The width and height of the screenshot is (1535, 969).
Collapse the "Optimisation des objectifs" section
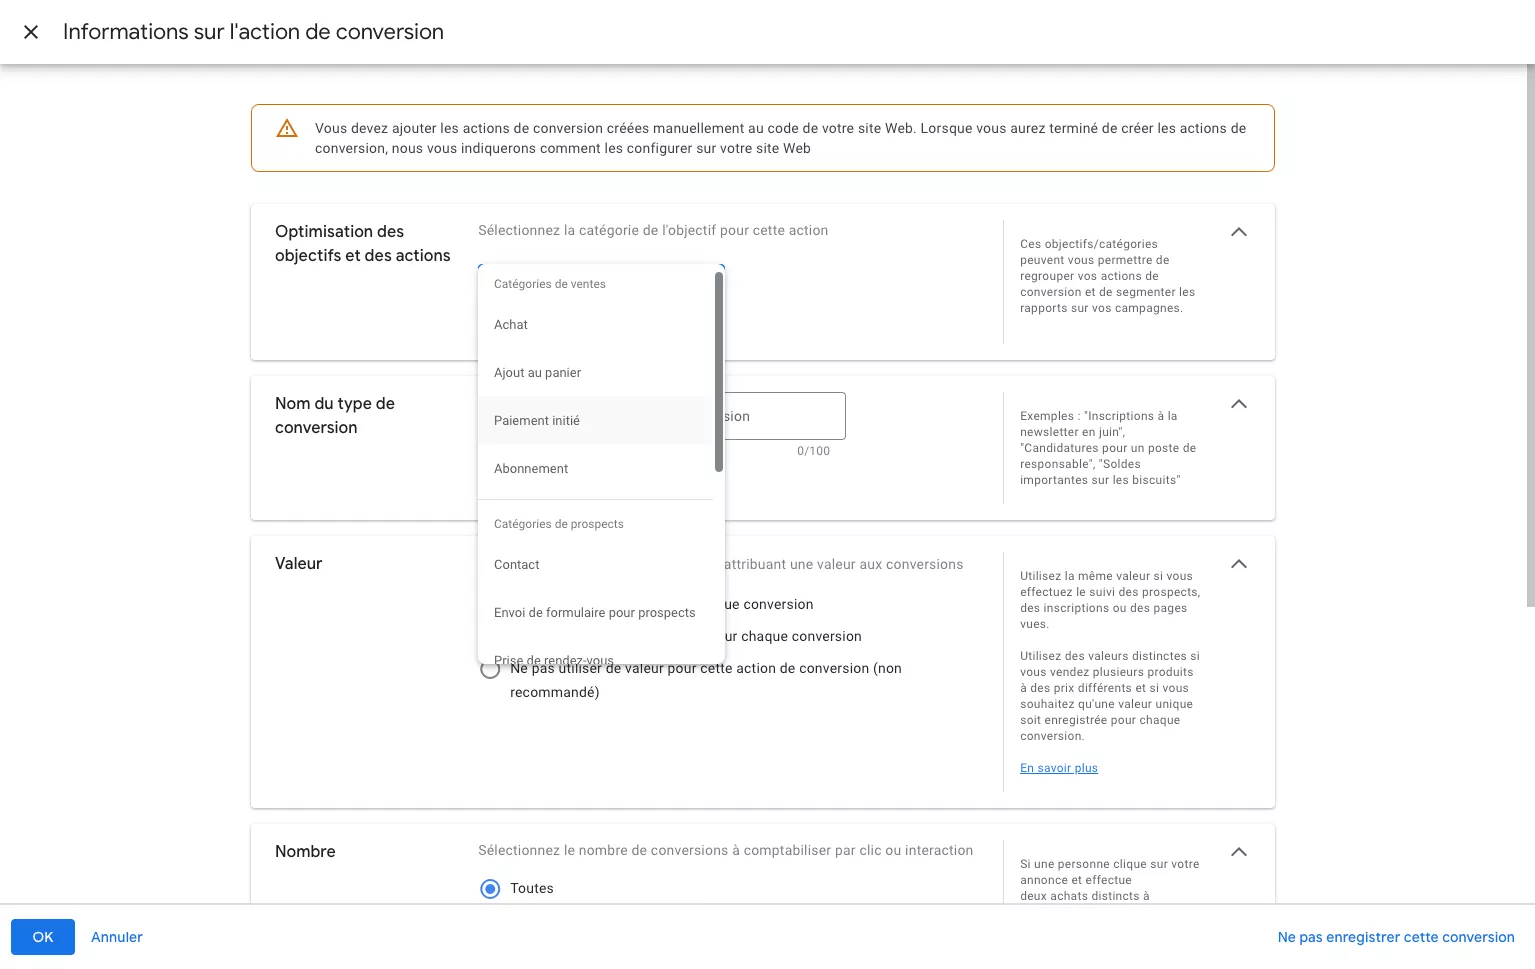pyautogui.click(x=1238, y=231)
